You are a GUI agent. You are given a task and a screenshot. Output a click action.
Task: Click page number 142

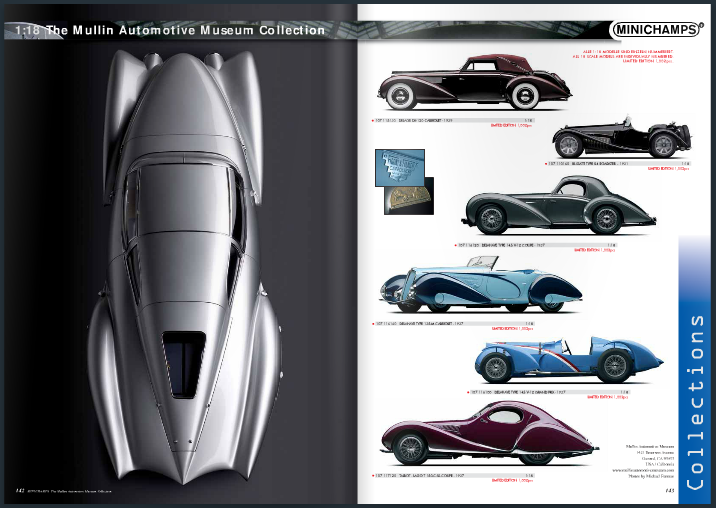click(x=20, y=490)
